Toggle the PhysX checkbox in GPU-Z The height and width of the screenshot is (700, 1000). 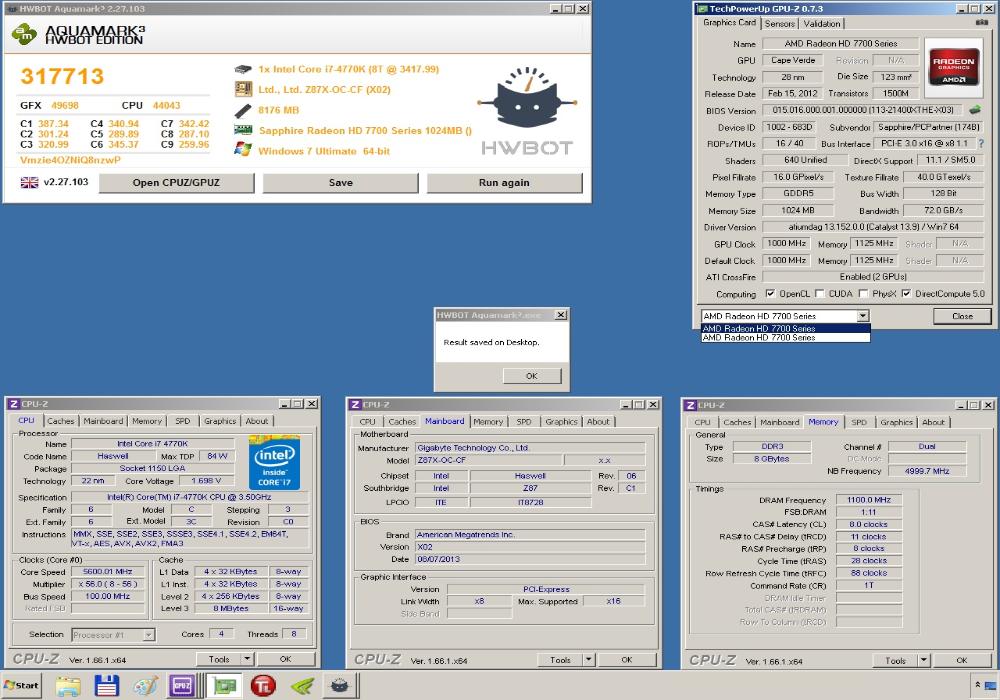click(863, 293)
